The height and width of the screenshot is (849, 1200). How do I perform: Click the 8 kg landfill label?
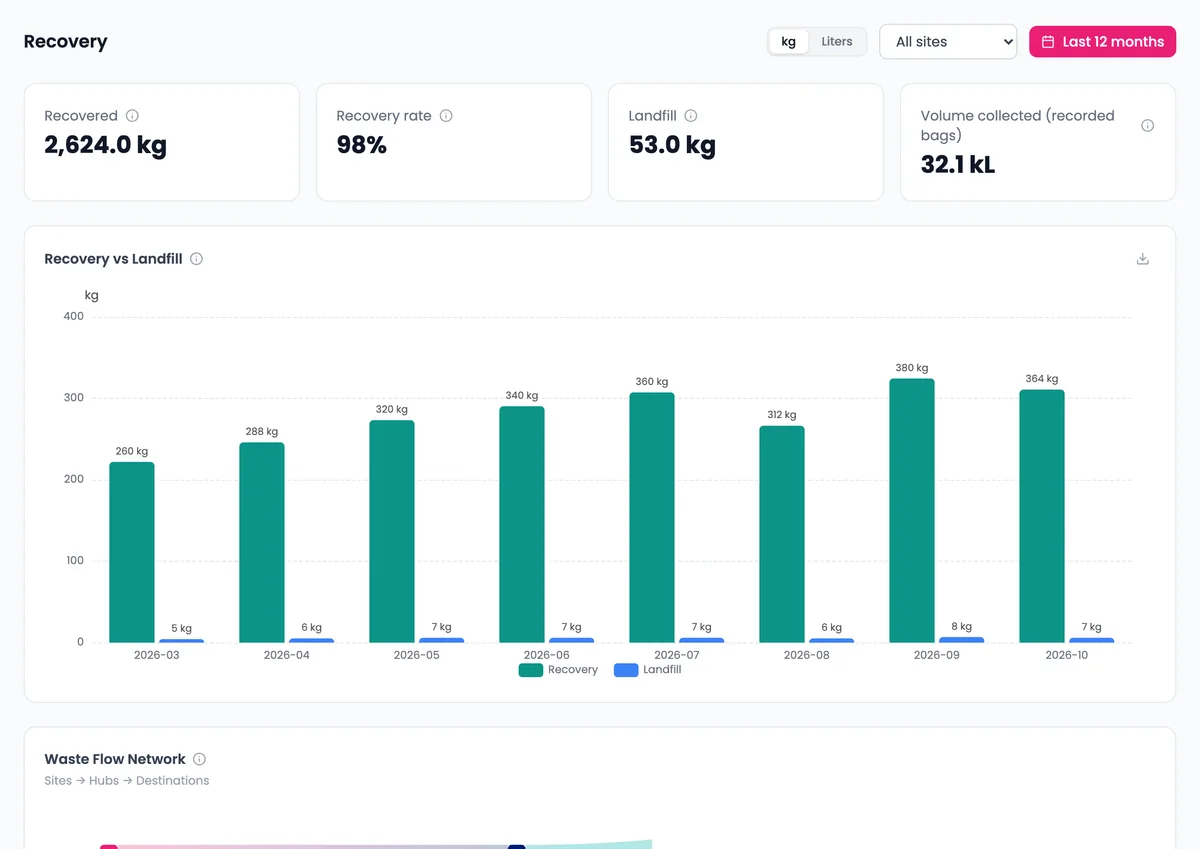tap(962, 627)
